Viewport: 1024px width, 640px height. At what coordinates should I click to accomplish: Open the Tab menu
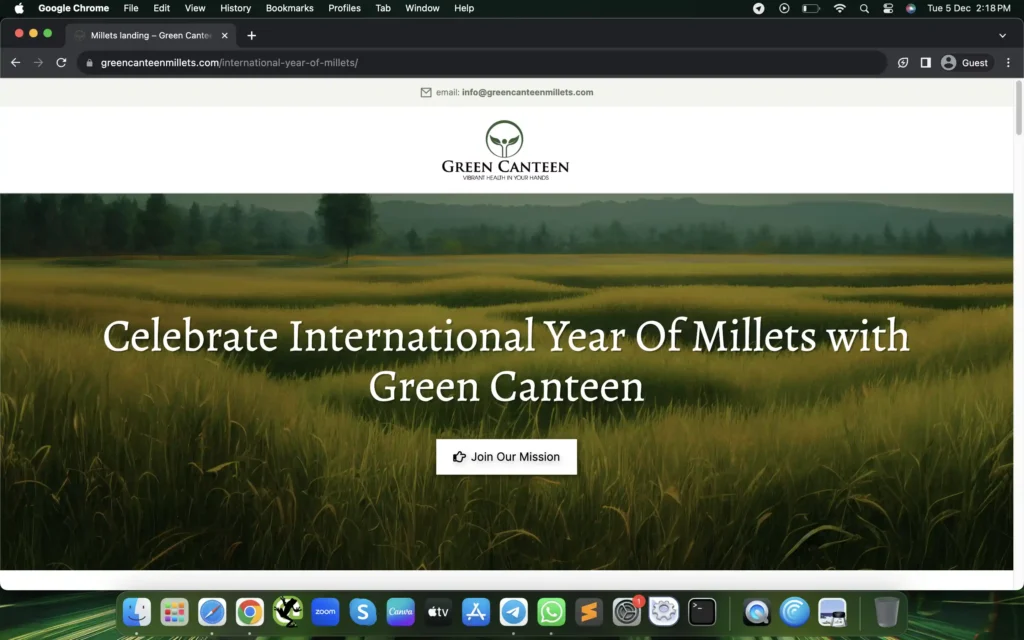[383, 8]
